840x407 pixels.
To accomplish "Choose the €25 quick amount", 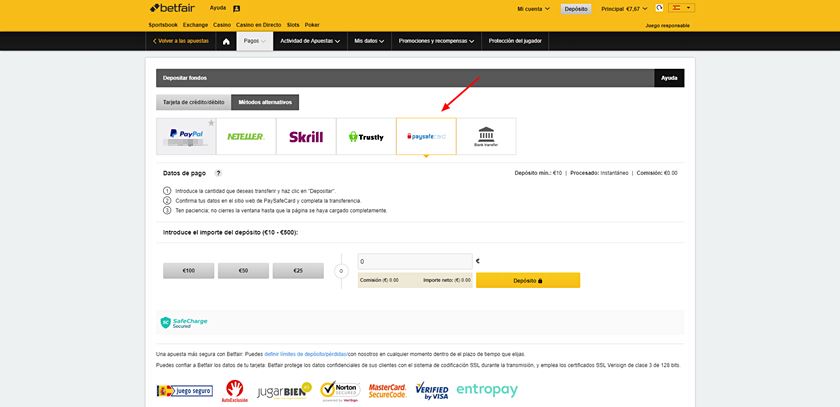I will pyautogui.click(x=298, y=271).
